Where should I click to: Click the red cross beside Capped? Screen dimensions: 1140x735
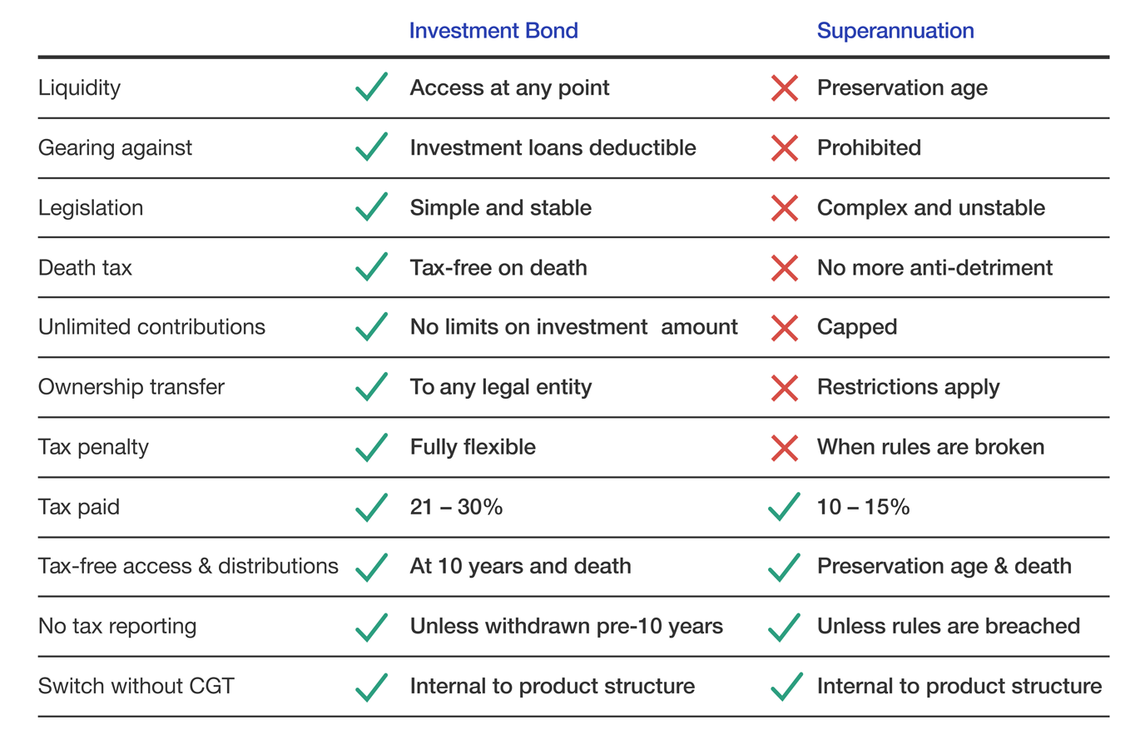click(x=784, y=328)
